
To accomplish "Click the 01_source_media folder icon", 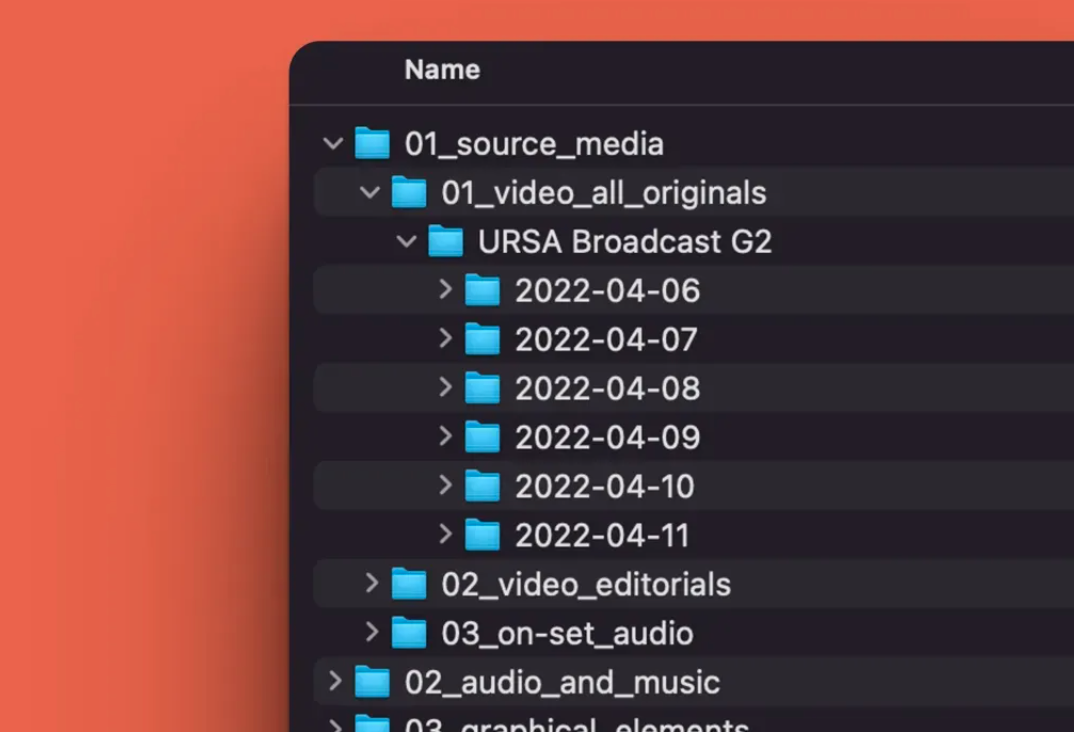I will click(x=371, y=144).
